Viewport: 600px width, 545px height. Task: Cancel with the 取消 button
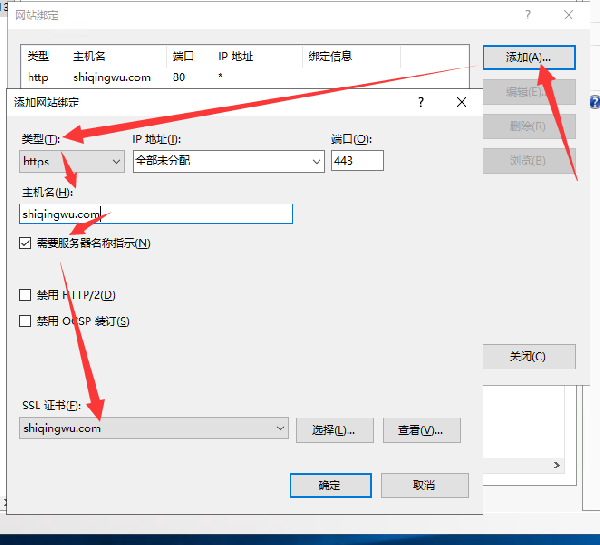(x=425, y=485)
